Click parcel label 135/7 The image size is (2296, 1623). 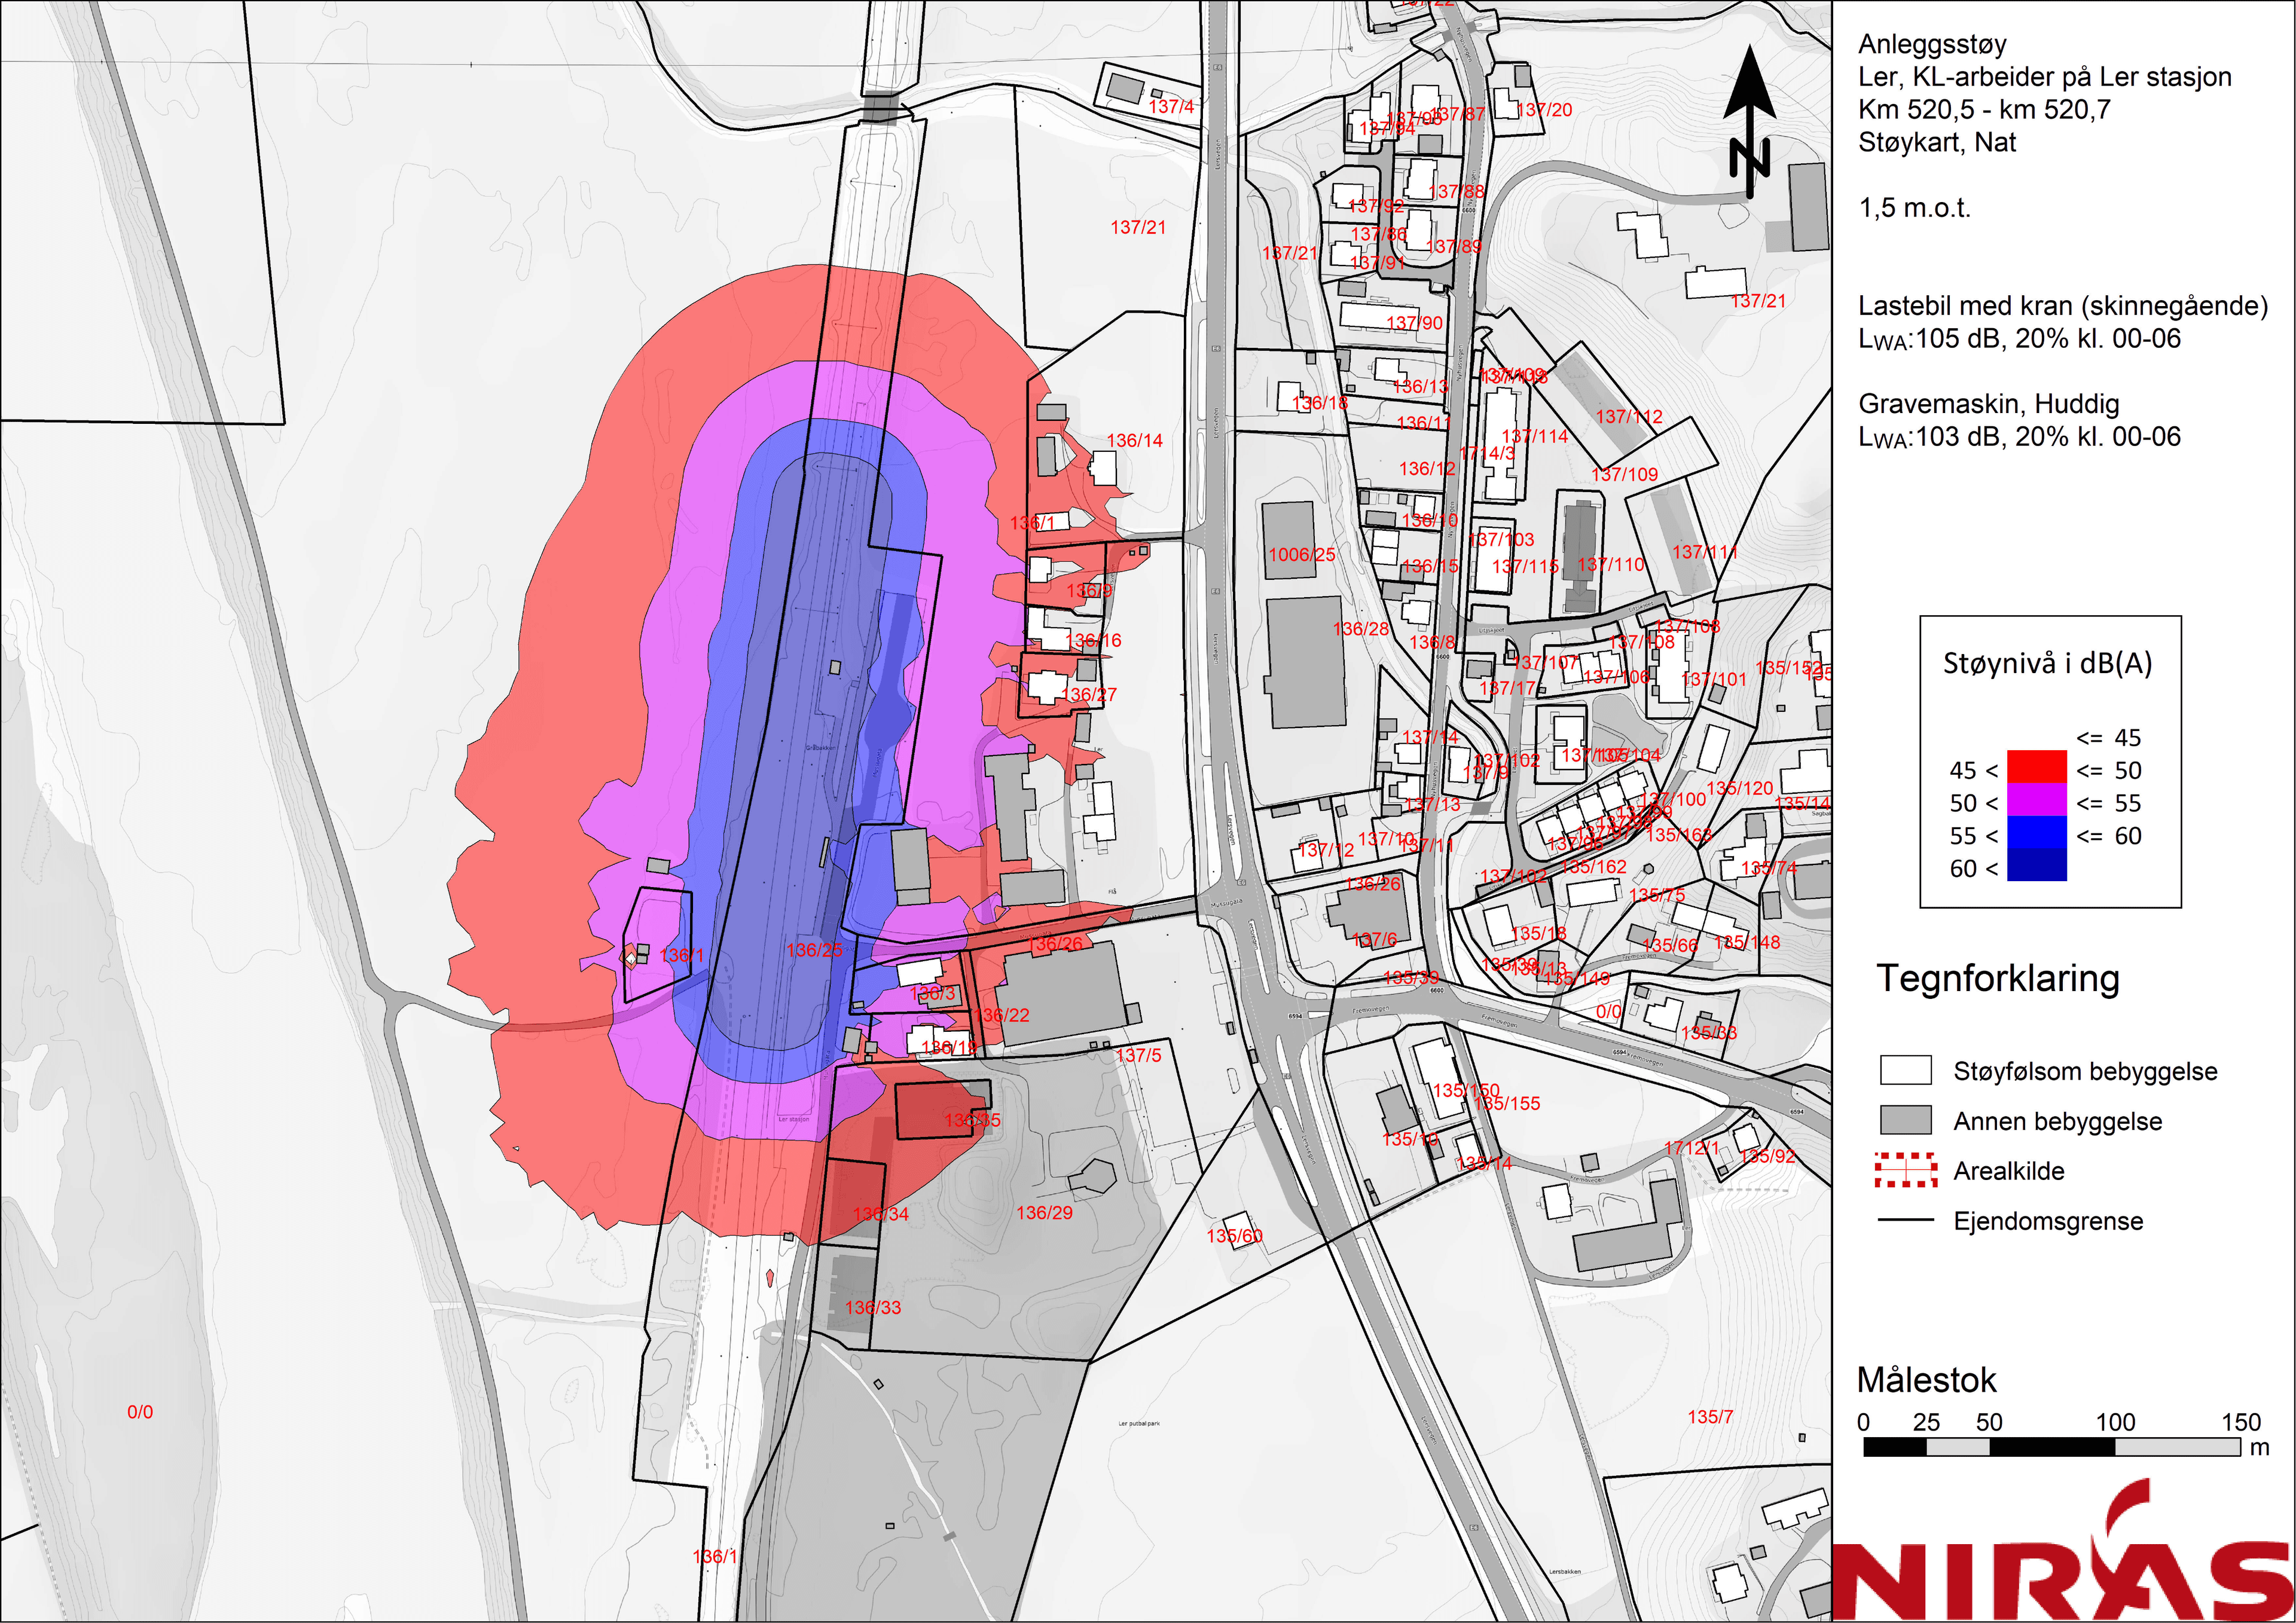click(1710, 1417)
